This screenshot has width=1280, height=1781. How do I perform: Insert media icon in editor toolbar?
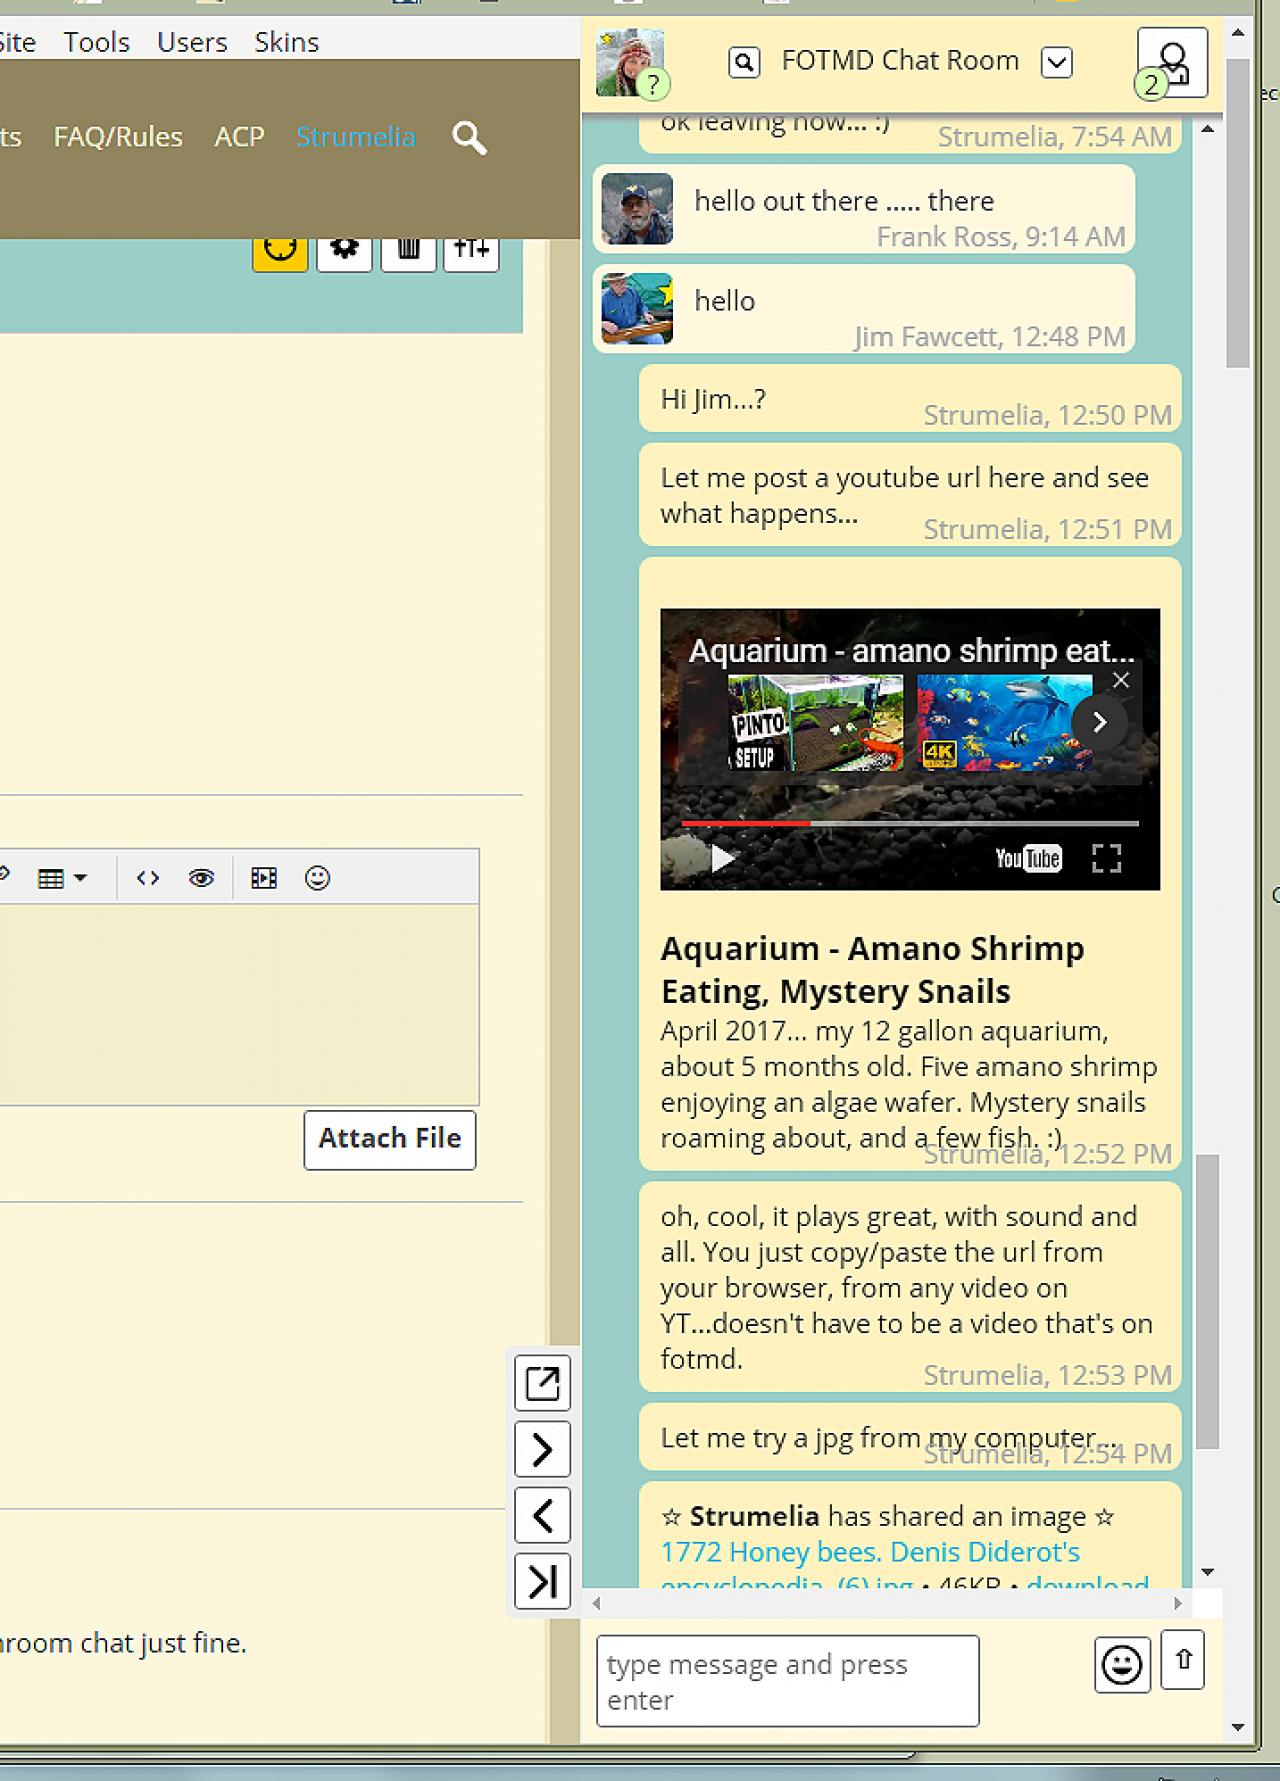[x=264, y=878]
